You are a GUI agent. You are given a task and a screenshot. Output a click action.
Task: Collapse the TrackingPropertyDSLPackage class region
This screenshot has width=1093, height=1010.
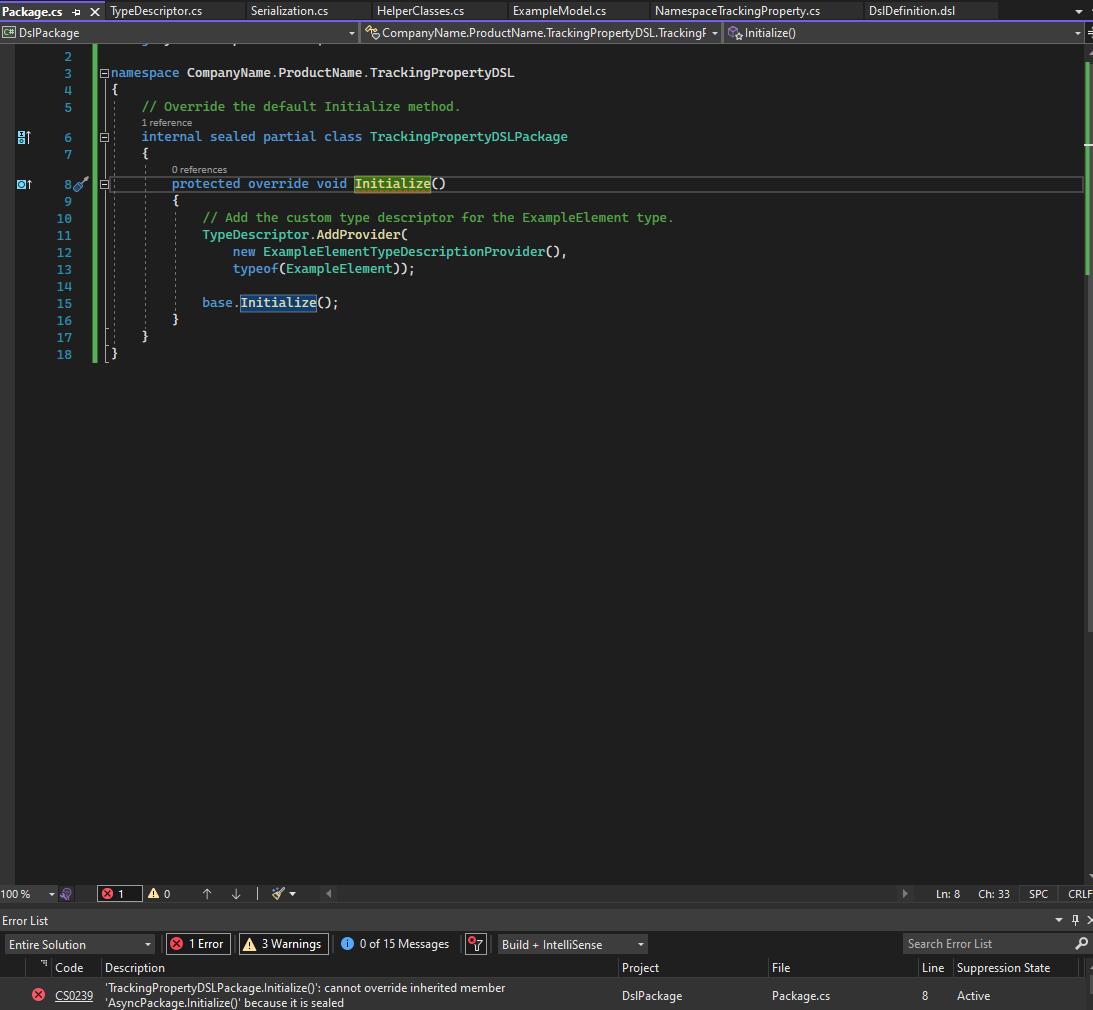coord(104,137)
